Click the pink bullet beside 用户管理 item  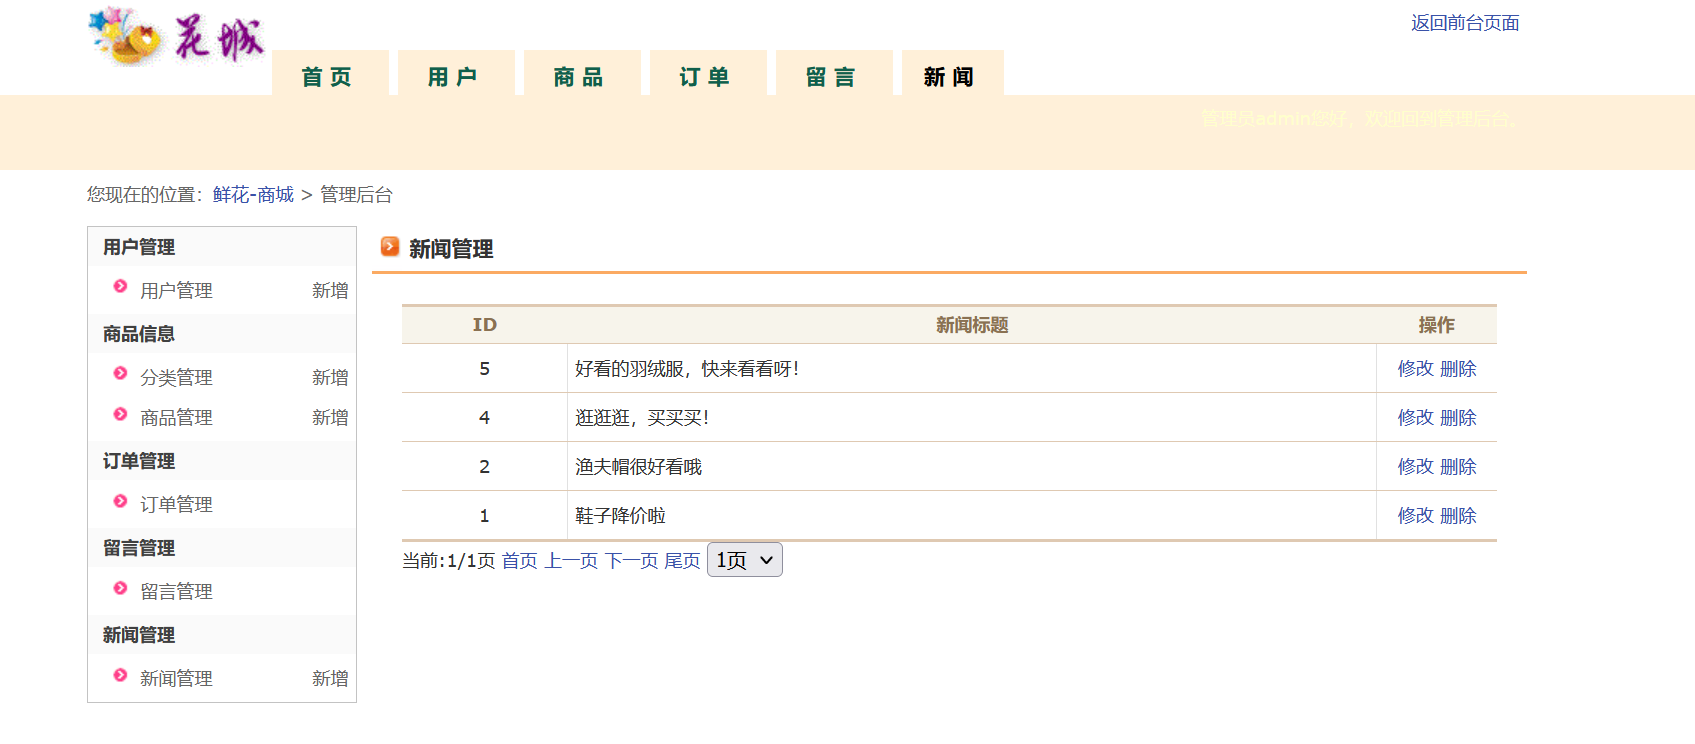pyautogui.click(x=120, y=287)
